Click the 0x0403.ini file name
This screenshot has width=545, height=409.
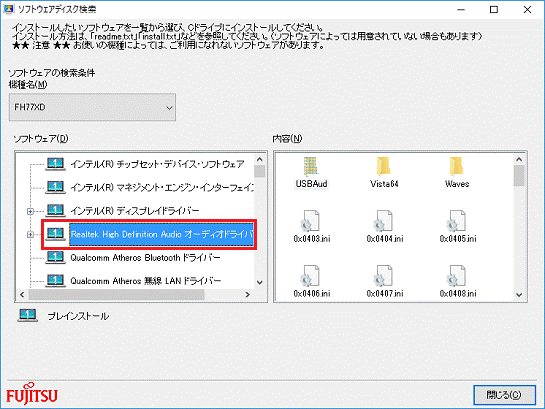click(x=312, y=239)
